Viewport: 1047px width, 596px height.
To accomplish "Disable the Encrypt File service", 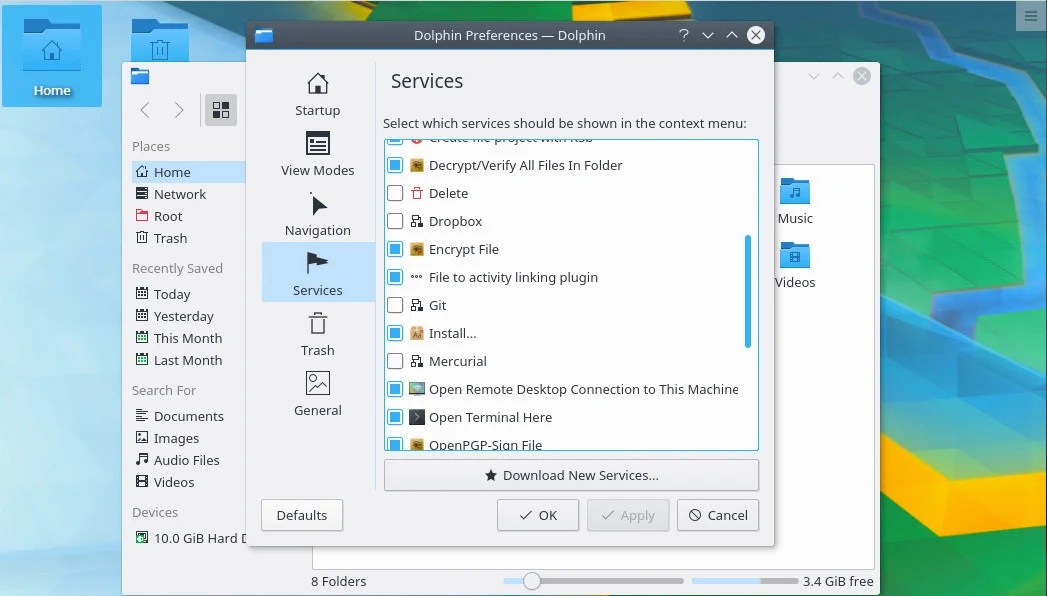I will point(395,249).
